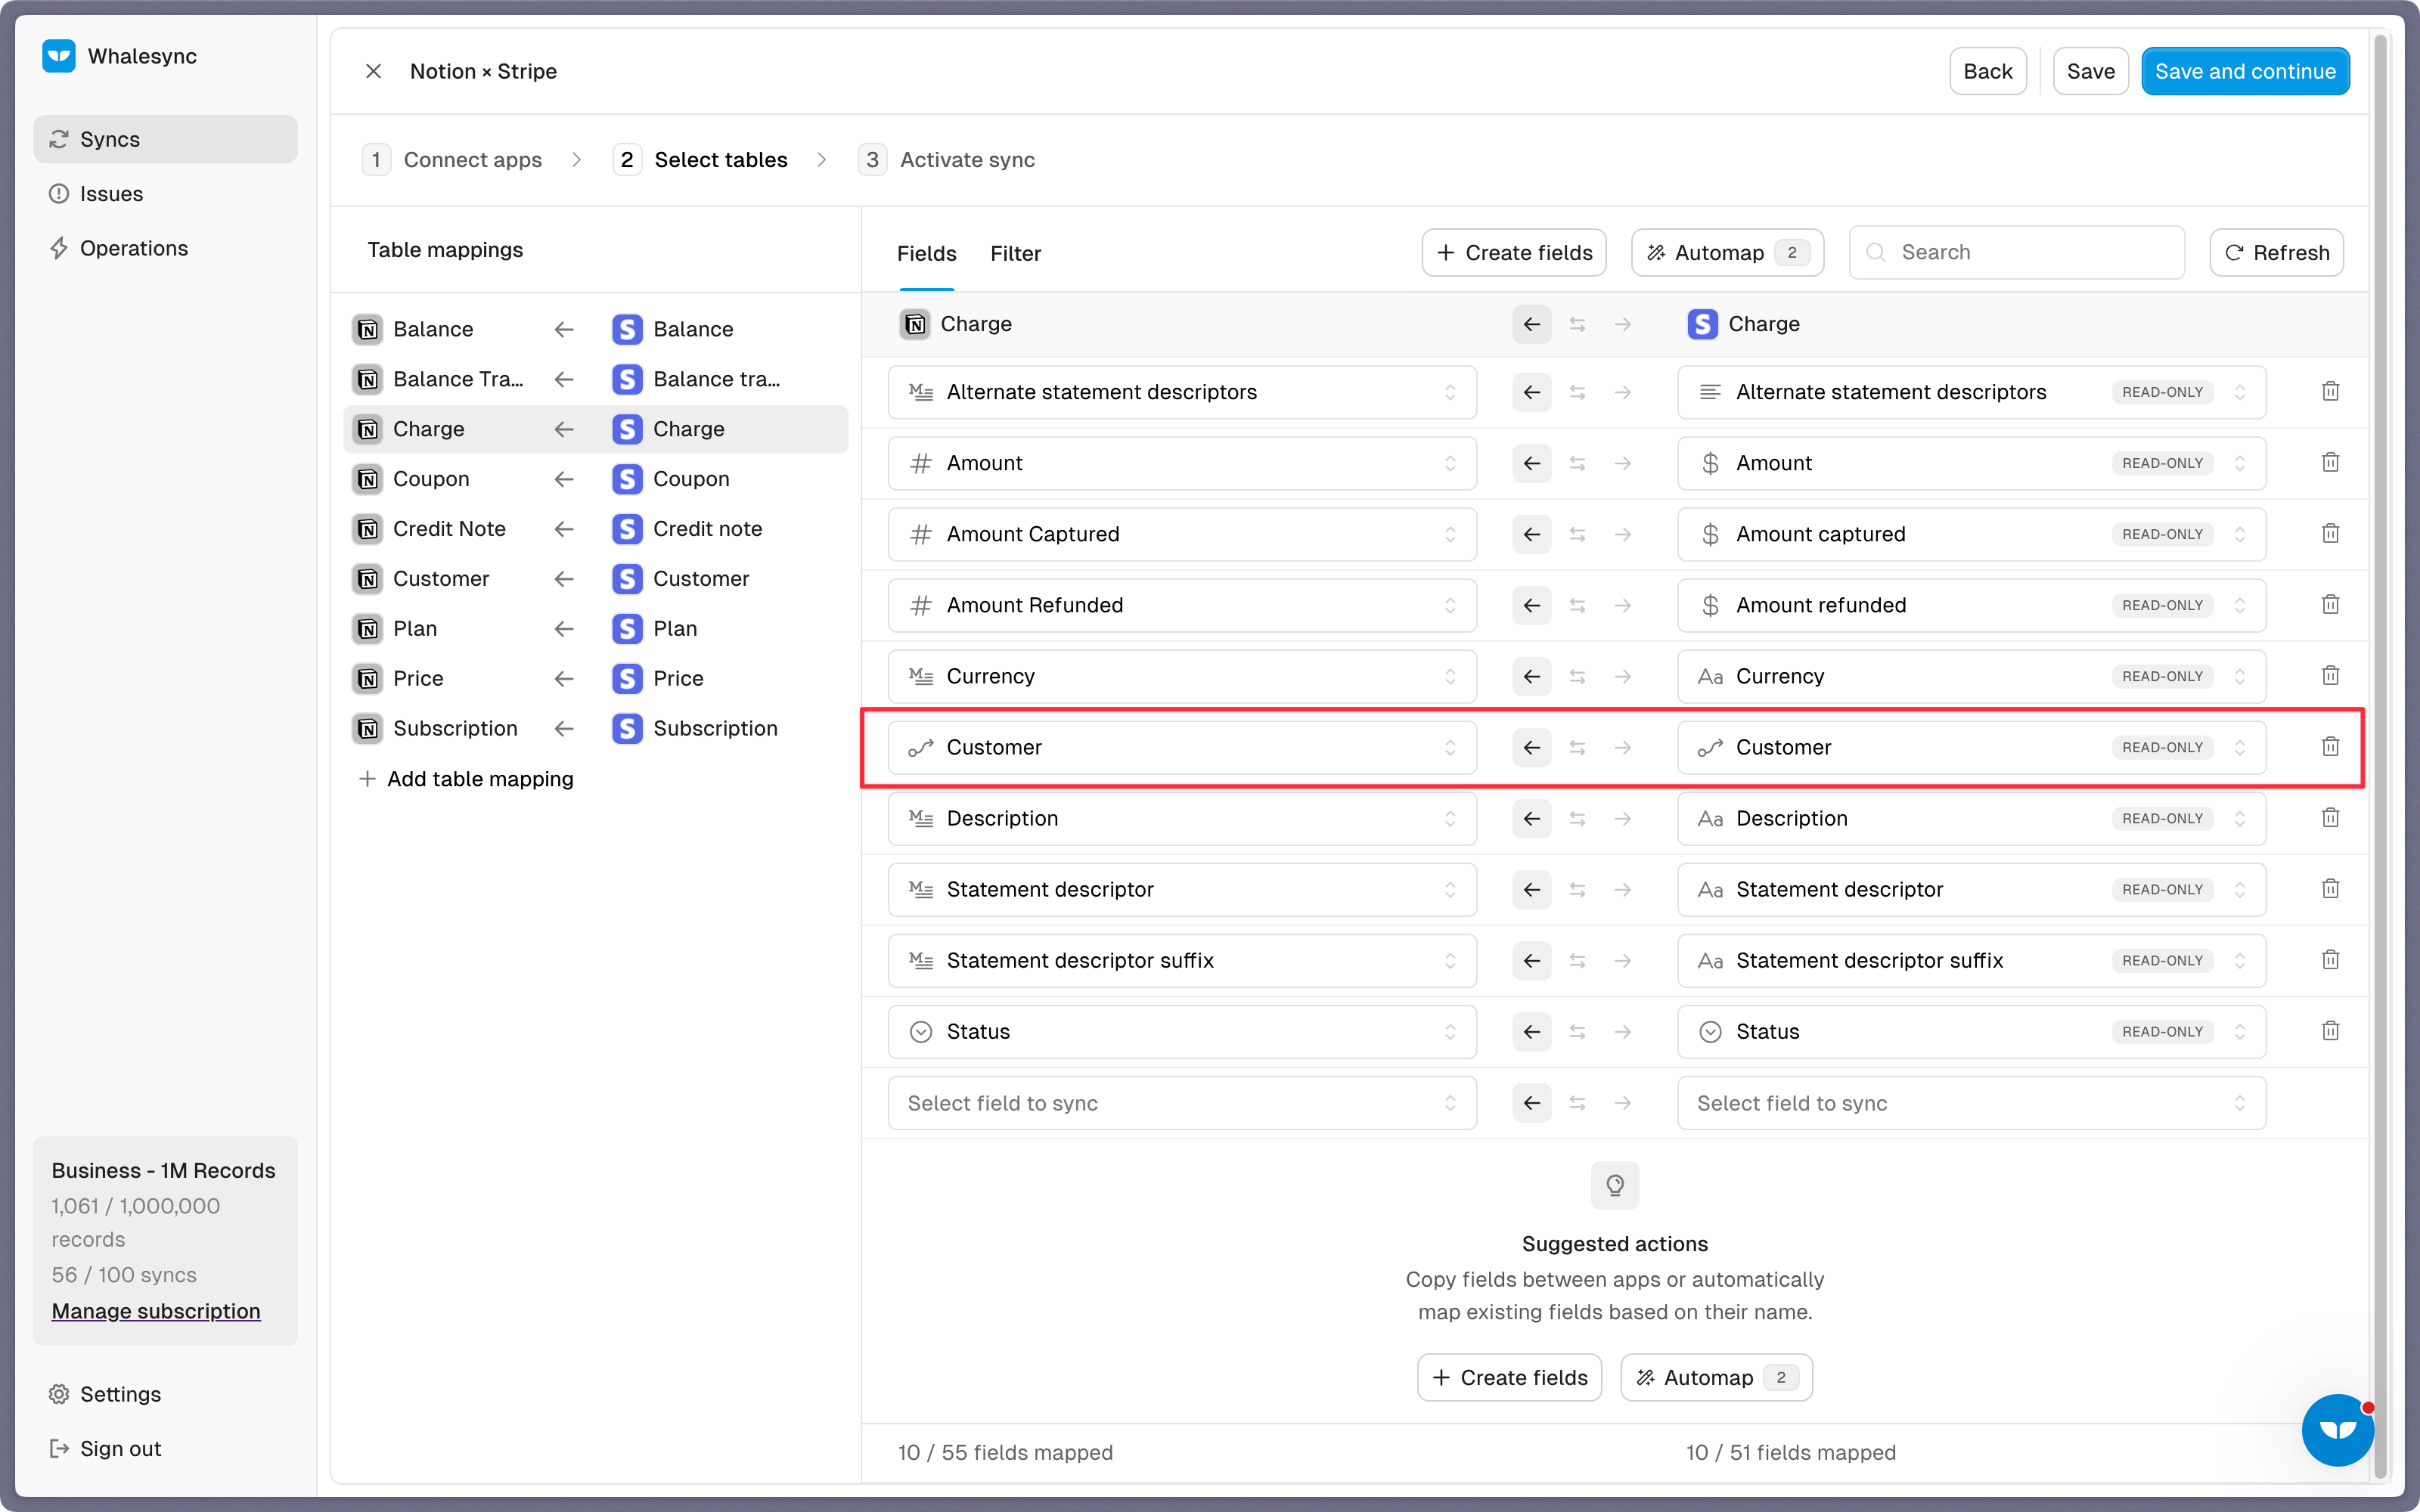This screenshot has width=2420, height=1512.
Task: Close the Notion × Stripe sync editor
Action: pyautogui.click(x=373, y=71)
